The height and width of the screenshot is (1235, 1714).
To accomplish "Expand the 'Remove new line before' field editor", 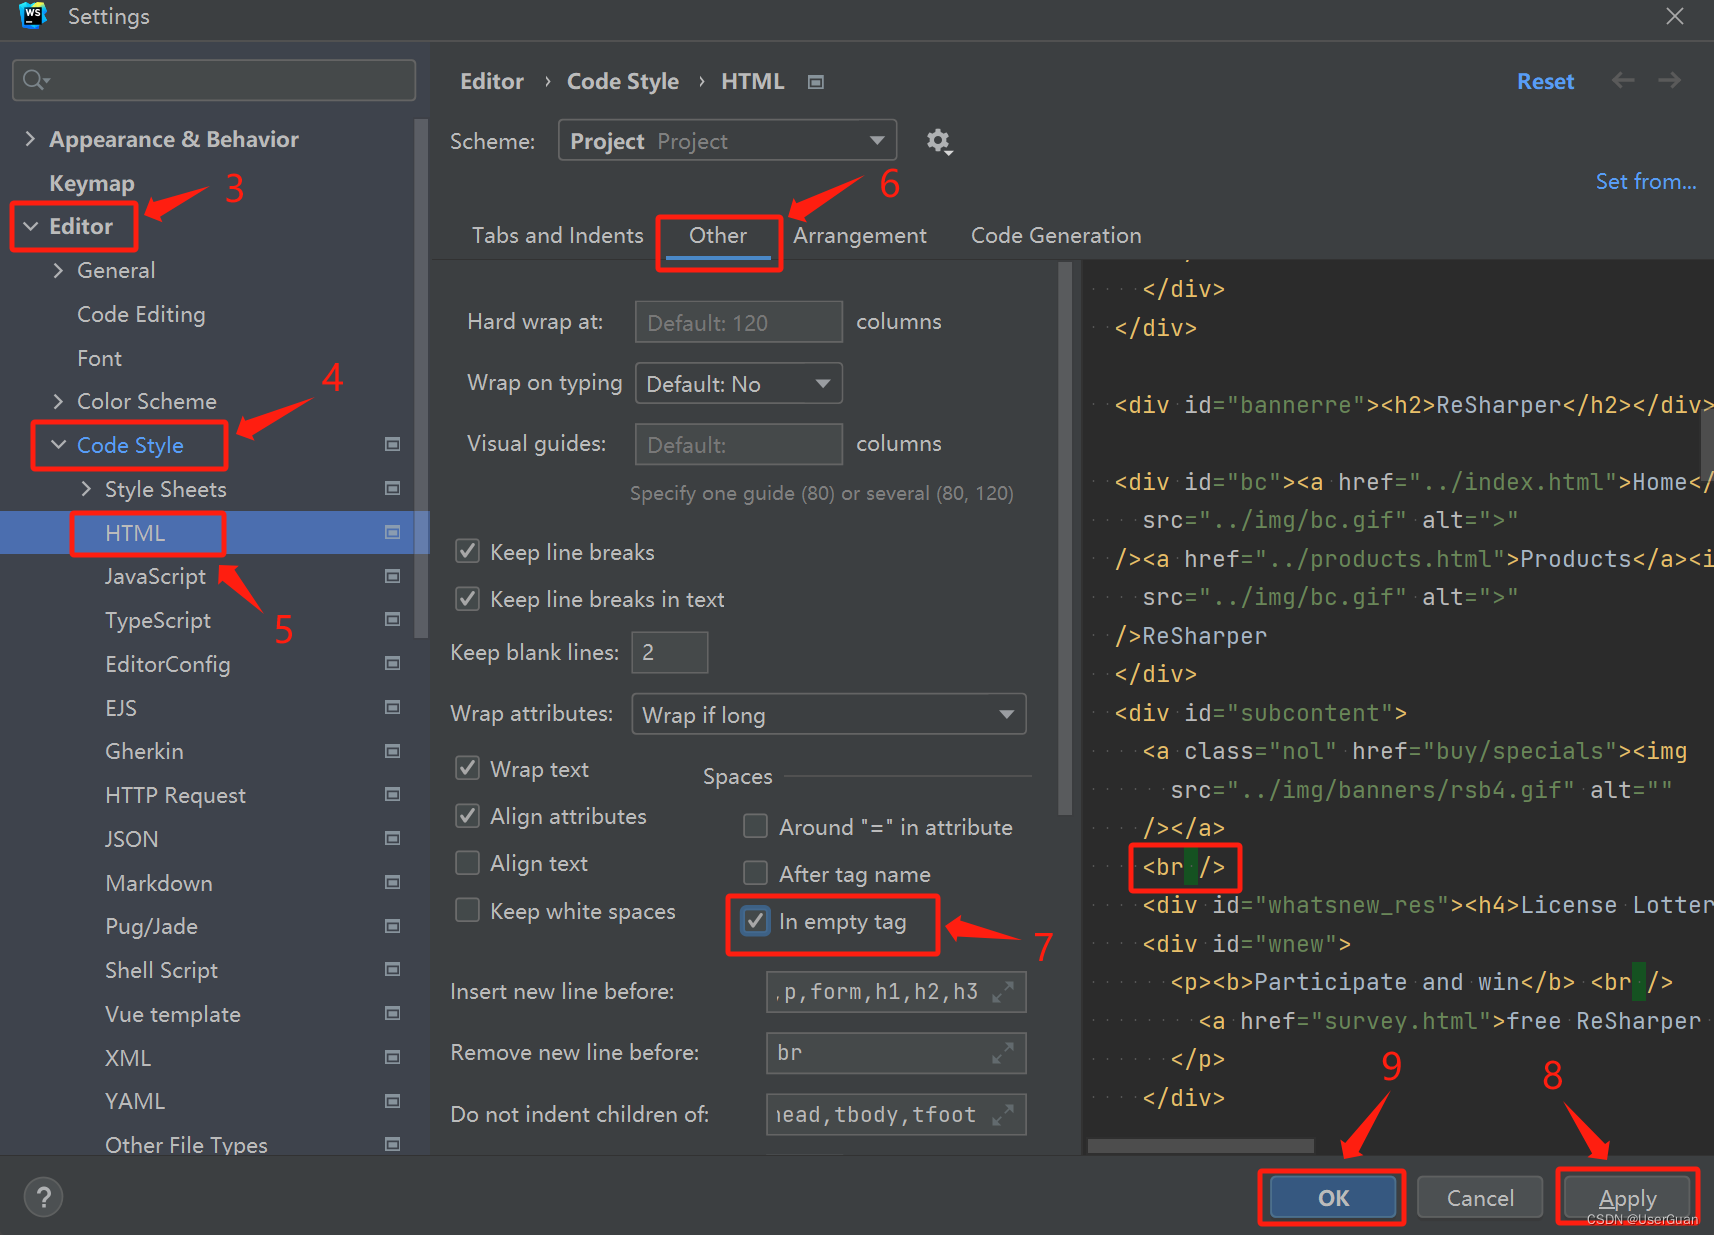I will [1003, 1052].
